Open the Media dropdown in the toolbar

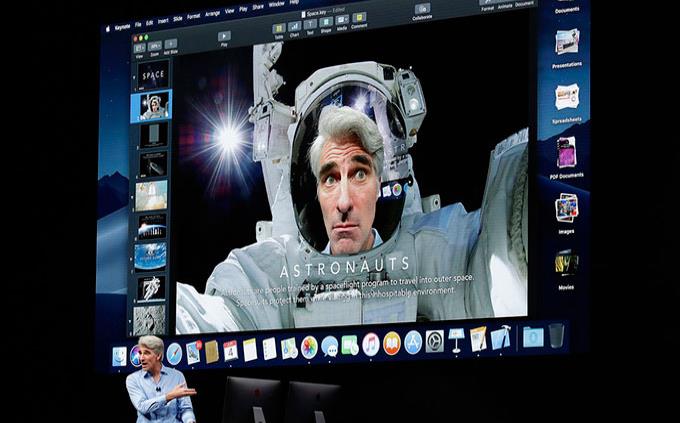pos(342,21)
